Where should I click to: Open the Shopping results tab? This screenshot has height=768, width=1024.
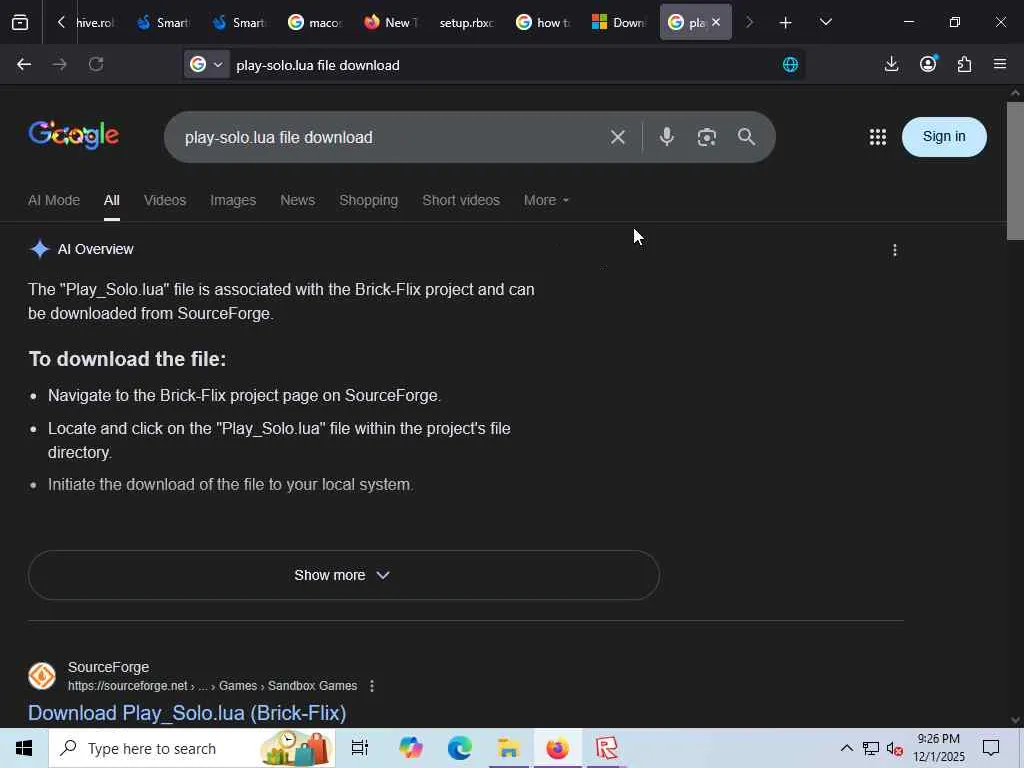click(368, 200)
